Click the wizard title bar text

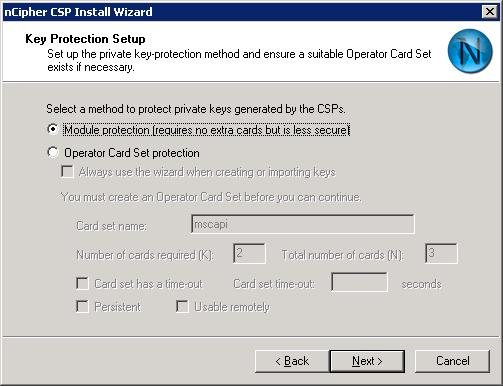pyautogui.click(x=78, y=12)
